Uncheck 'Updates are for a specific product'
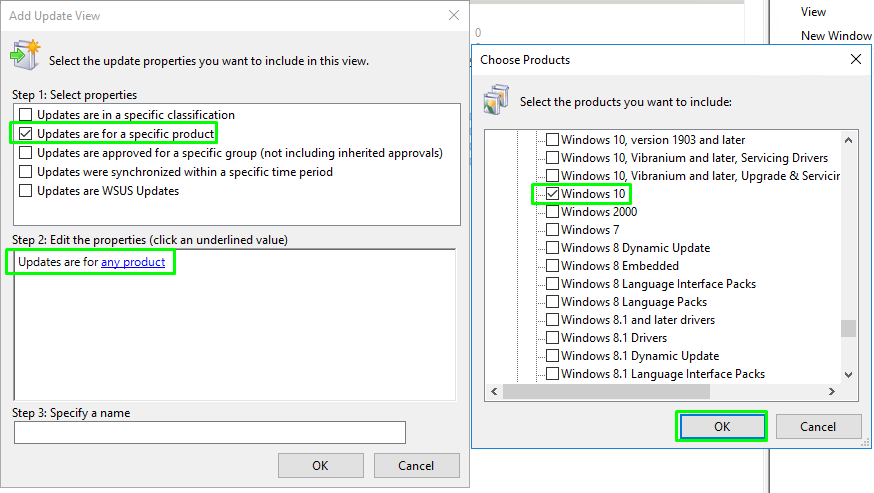Screen dimensions: 874x493 pos(26,134)
